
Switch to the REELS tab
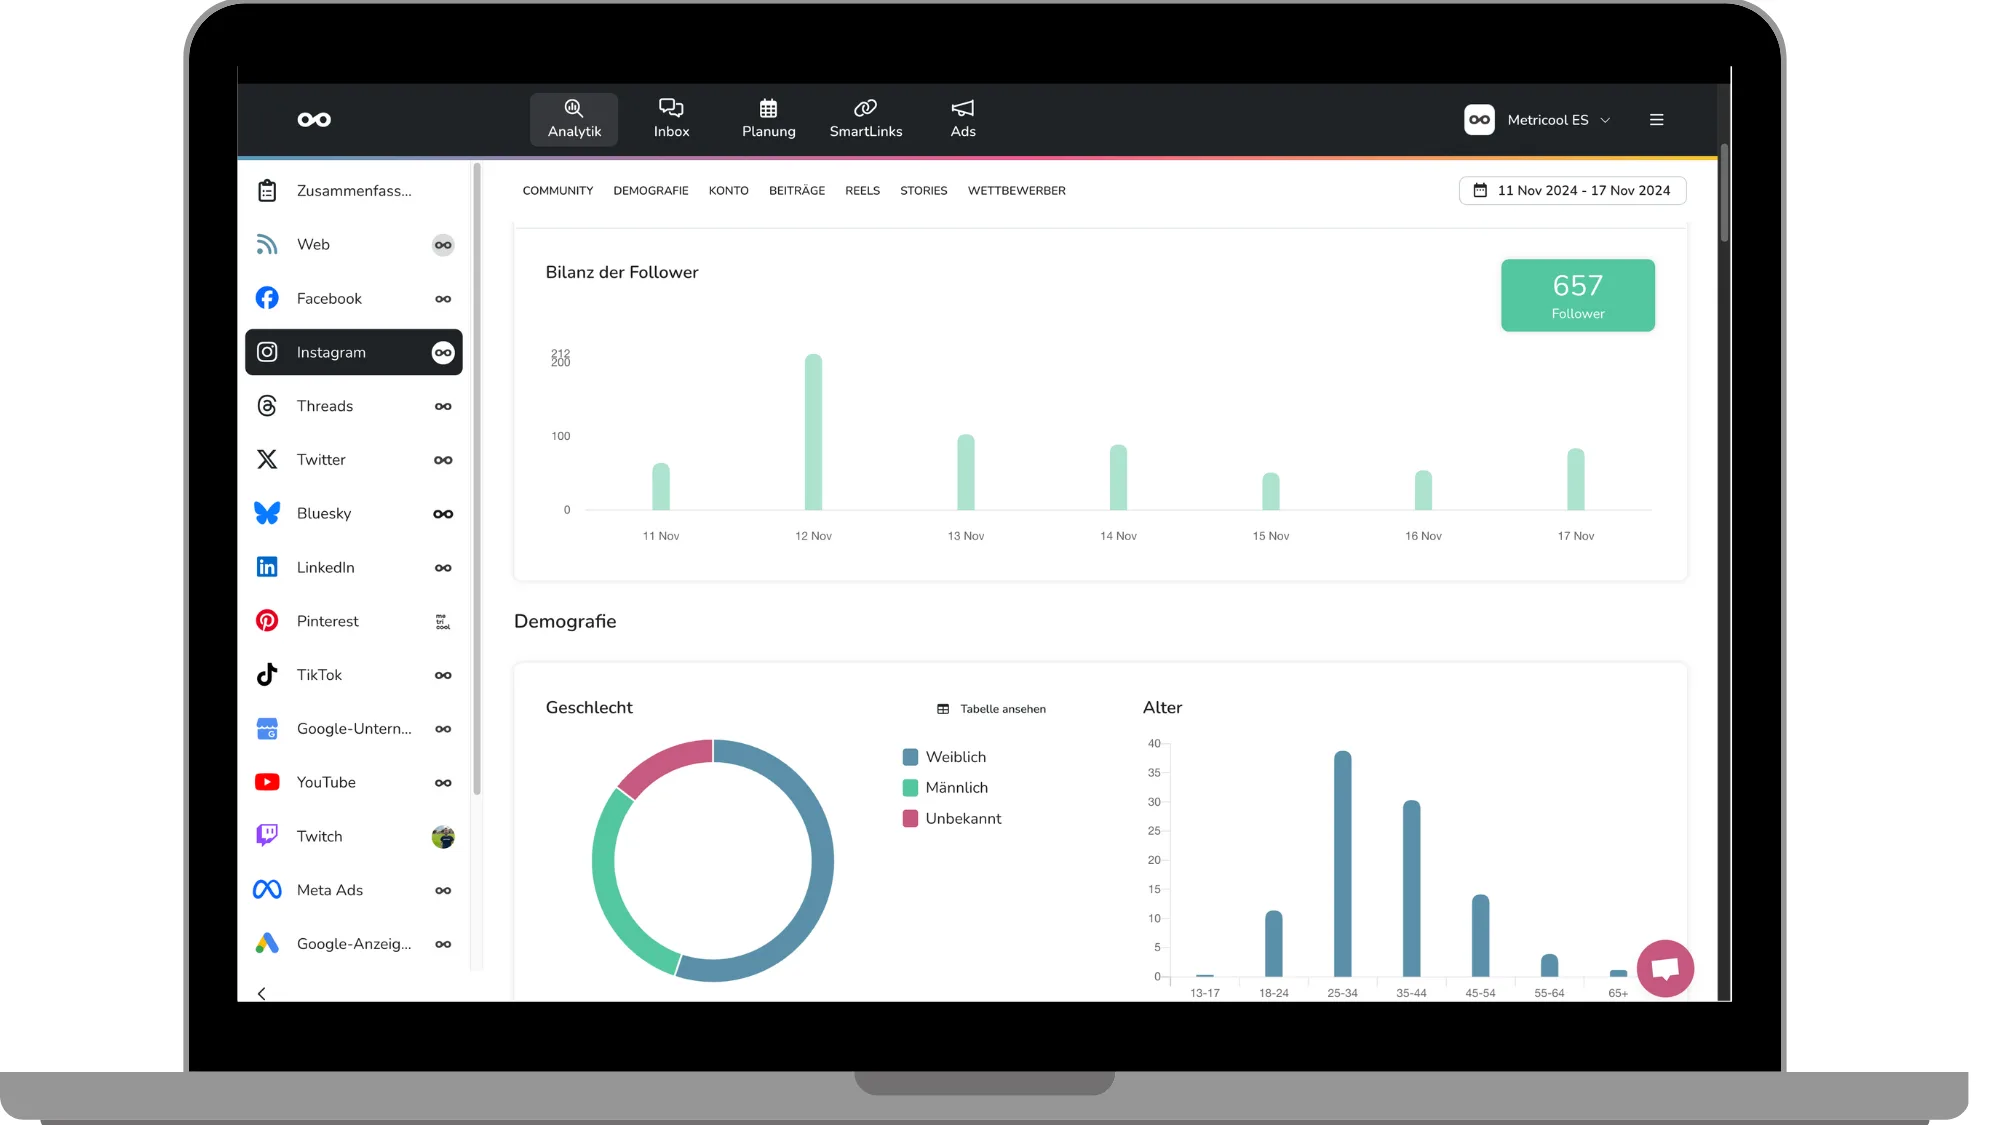point(862,191)
